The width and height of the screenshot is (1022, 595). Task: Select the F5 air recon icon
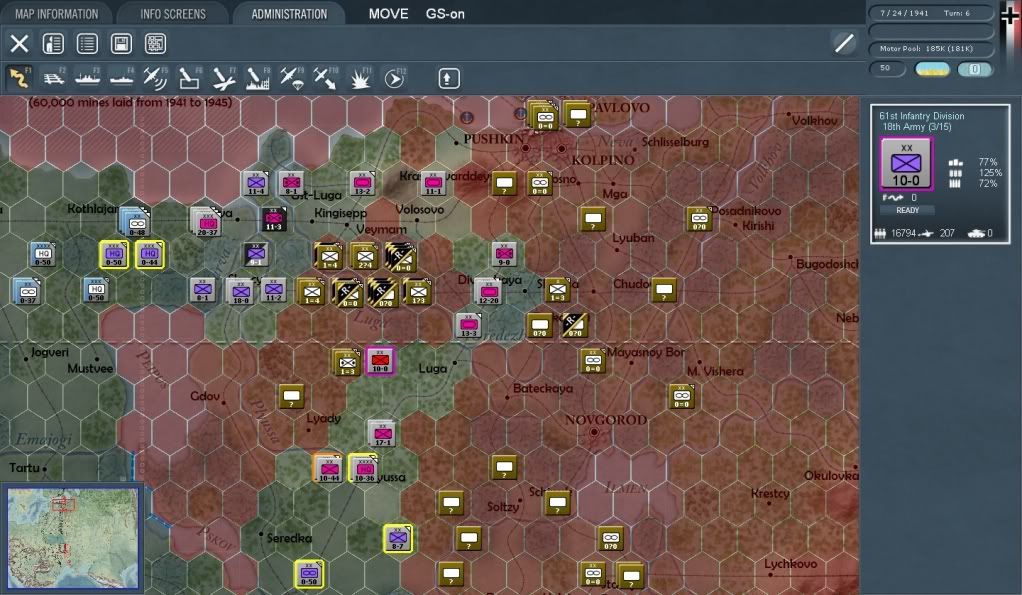click(155, 78)
